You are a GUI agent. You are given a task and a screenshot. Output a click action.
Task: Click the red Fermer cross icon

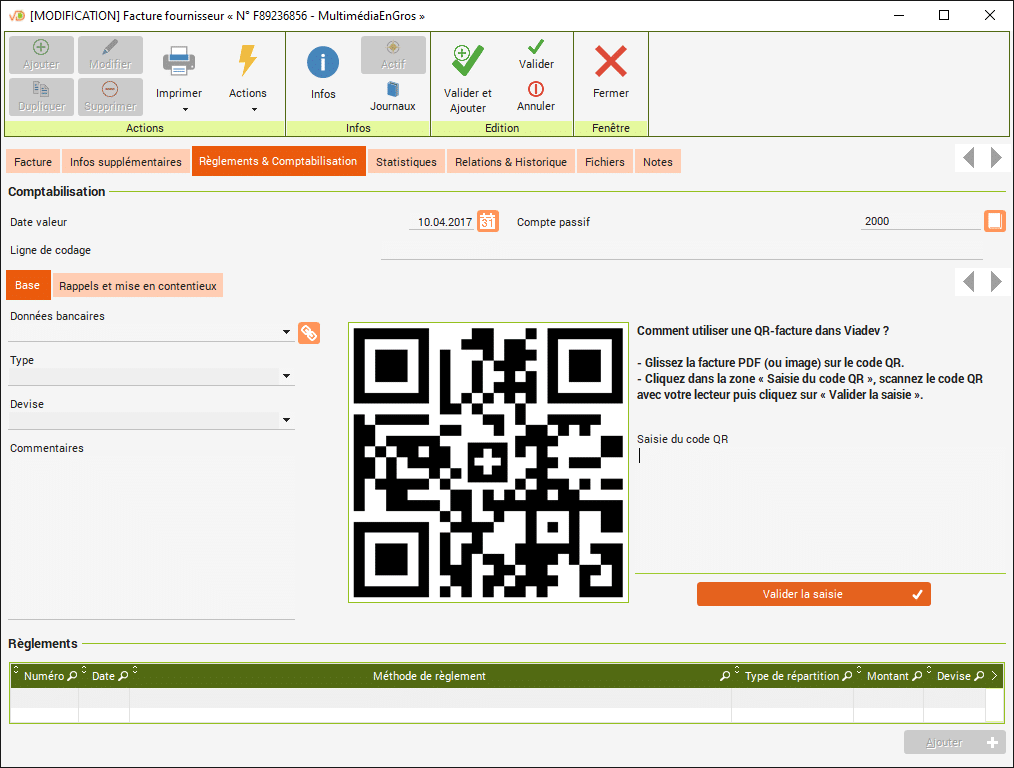(x=610, y=62)
